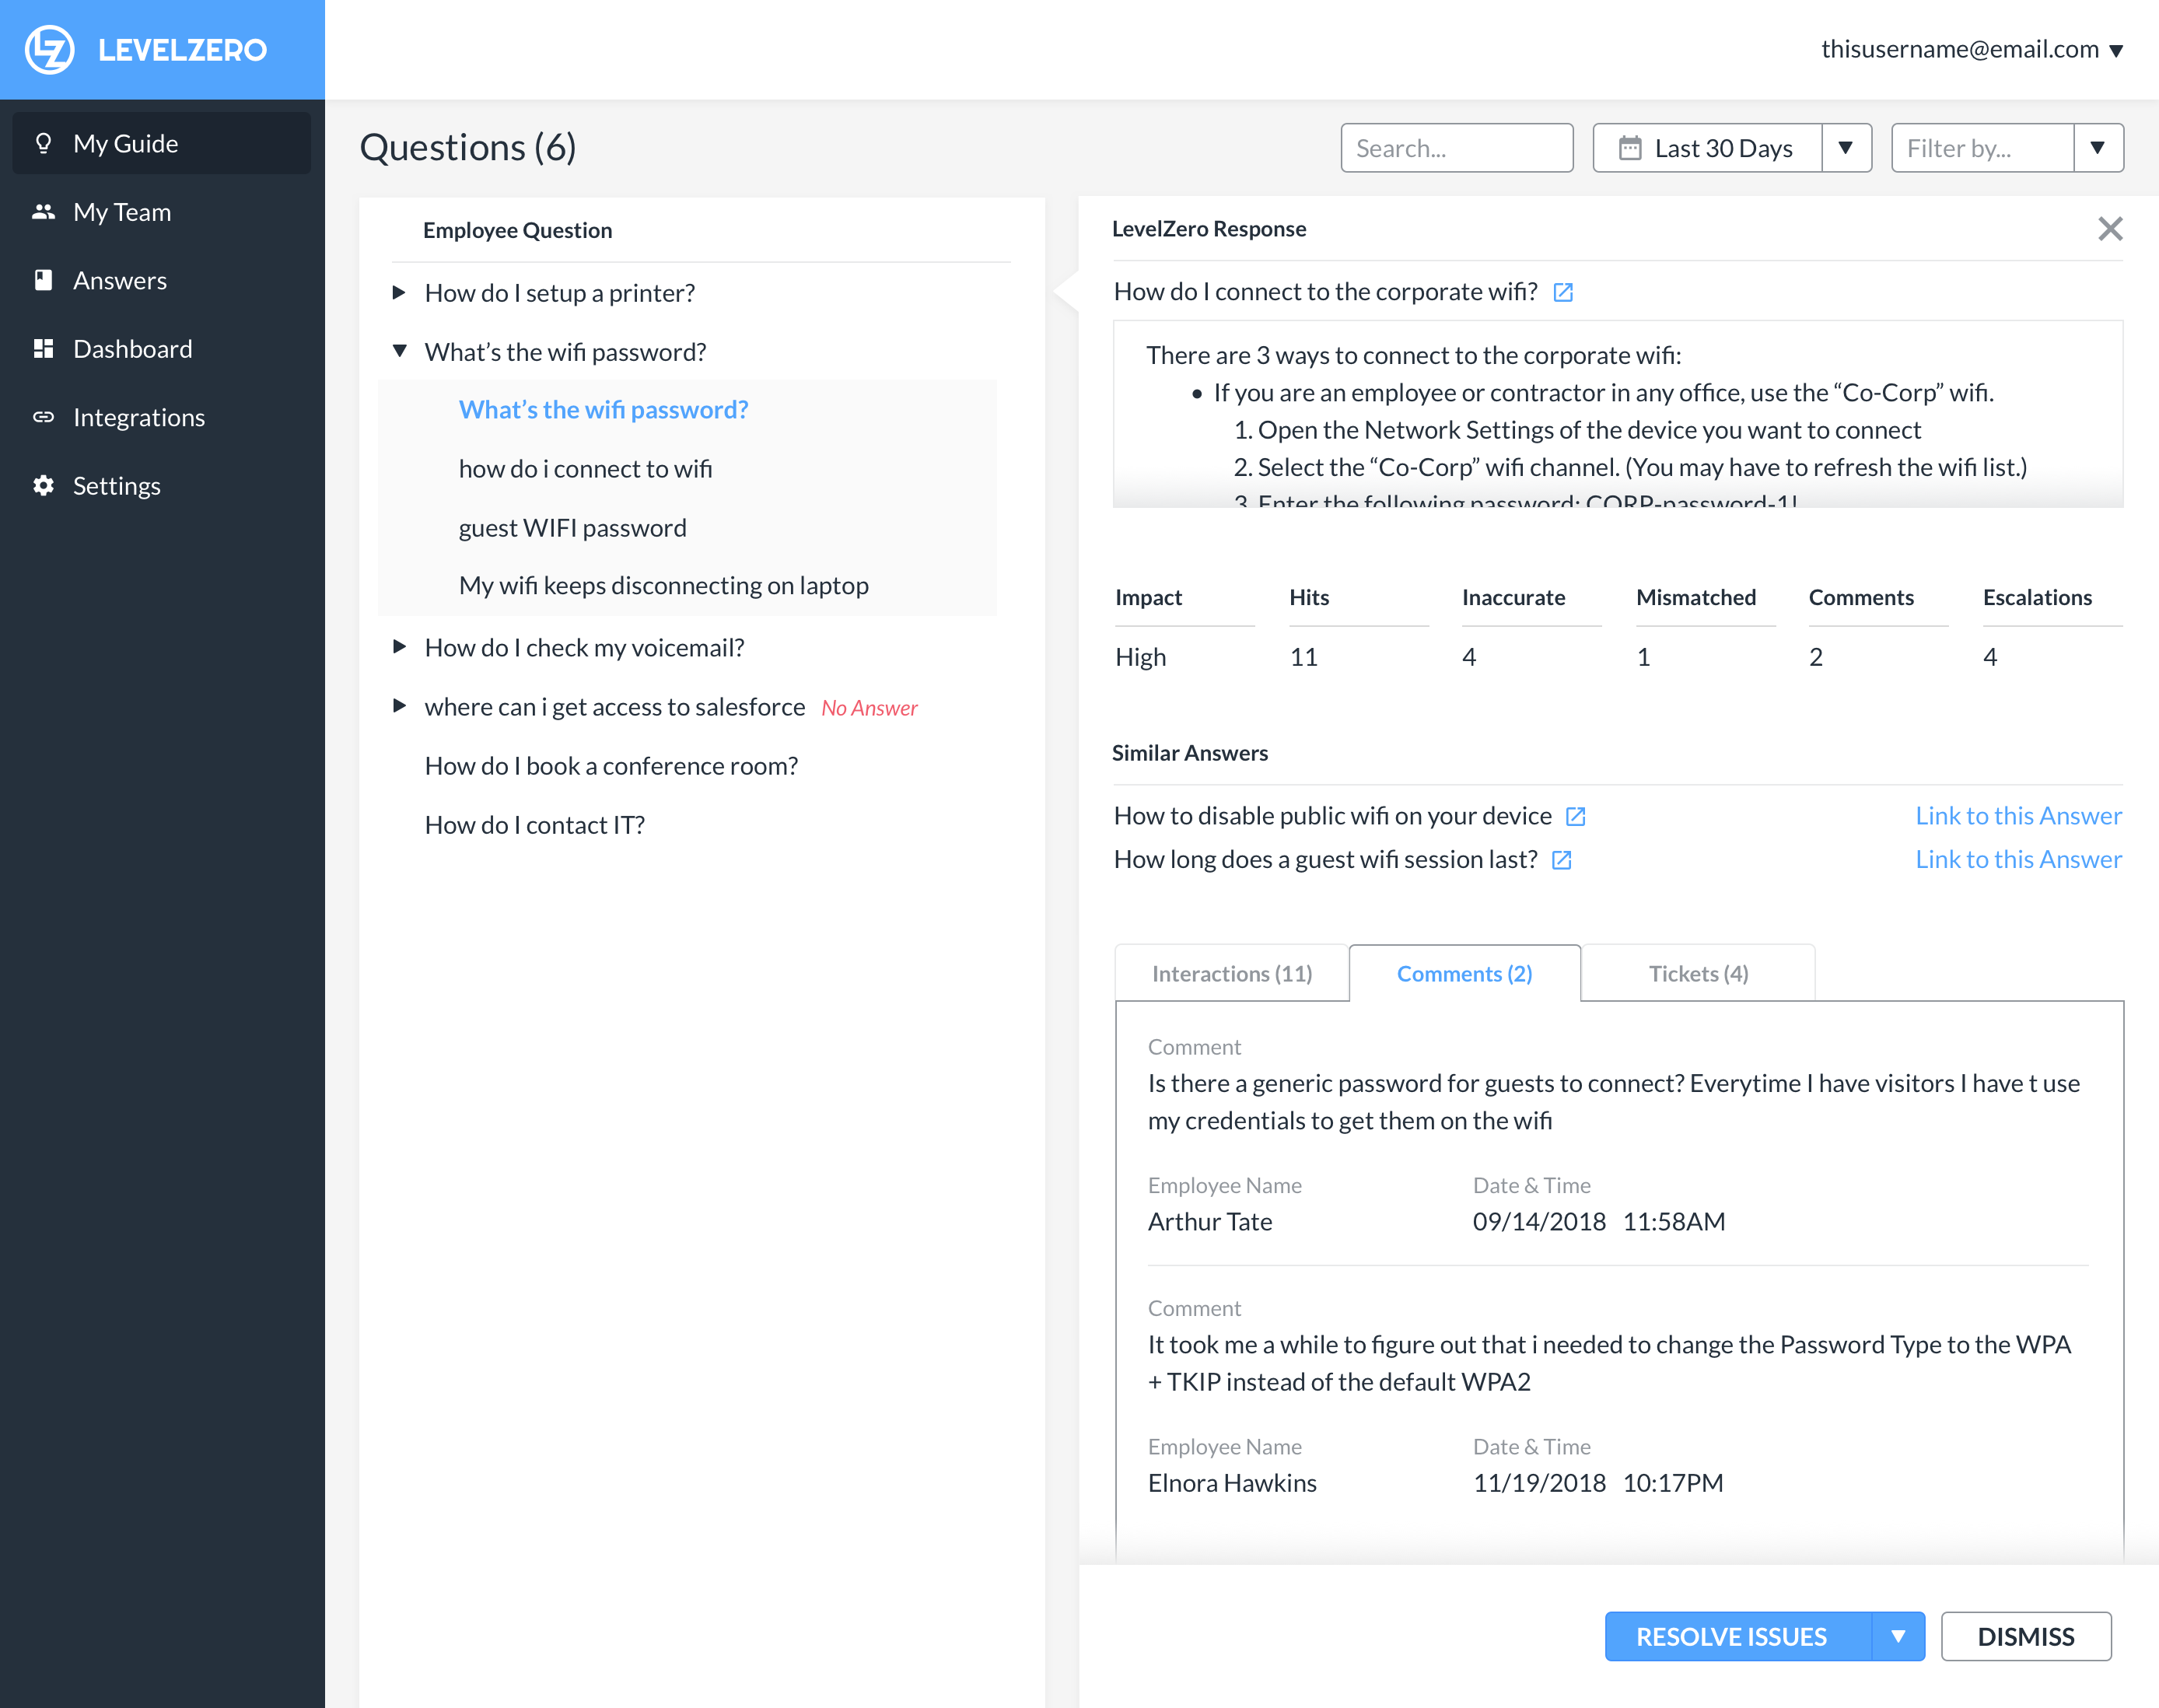Click the Integrations link icon
The width and height of the screenshot is (2159, 1708).
pyautogui.click(x=43, y=417)
